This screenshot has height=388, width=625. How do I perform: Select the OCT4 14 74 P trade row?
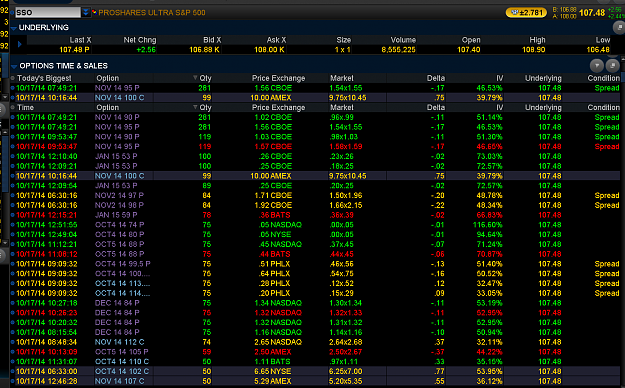(317, 225)
